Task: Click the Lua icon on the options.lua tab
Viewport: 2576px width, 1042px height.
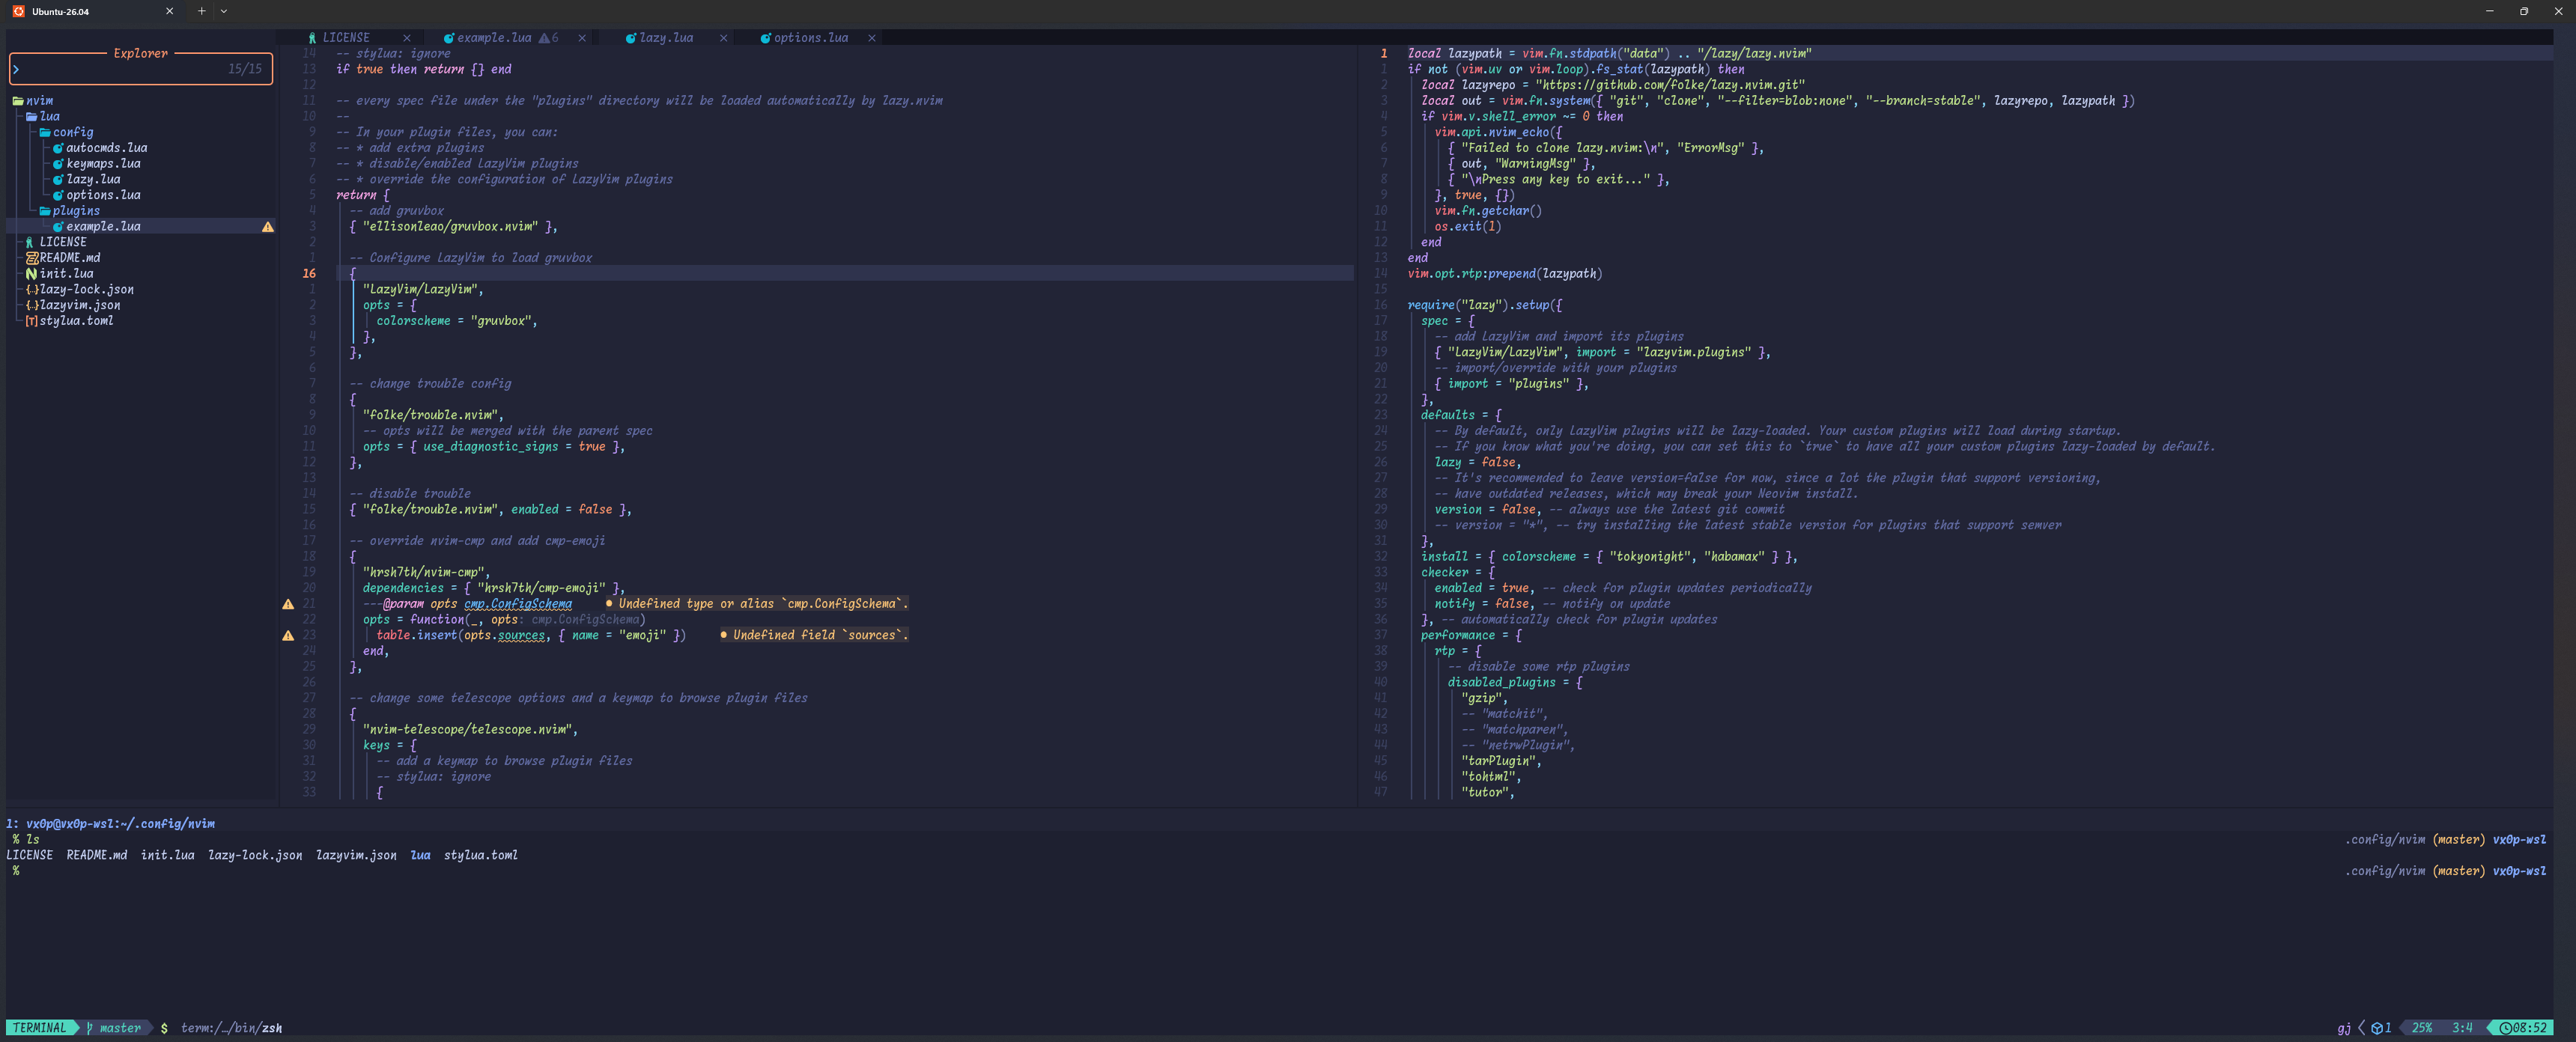Action: click(x=765, y=38)
